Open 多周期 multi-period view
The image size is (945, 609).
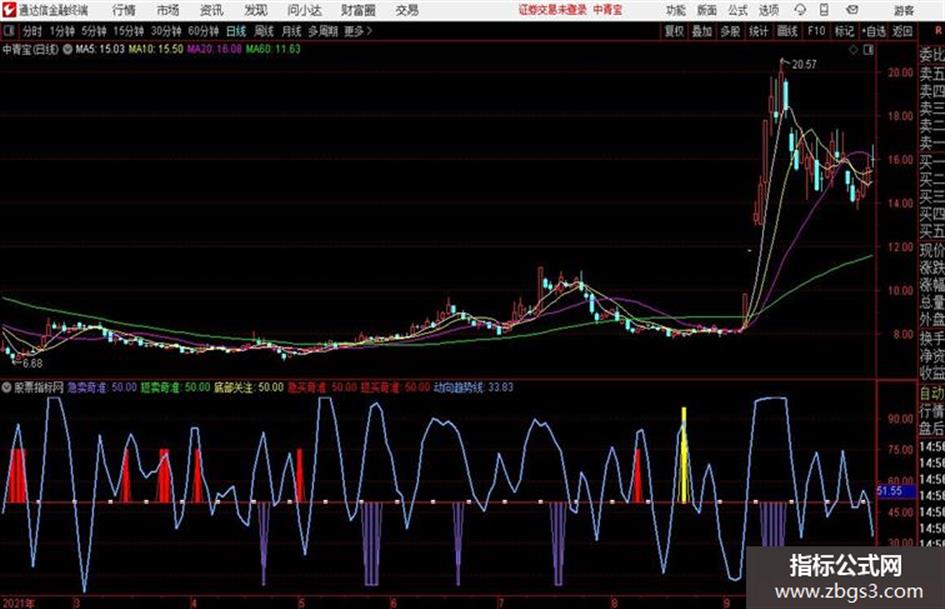(x=323, y=31)
